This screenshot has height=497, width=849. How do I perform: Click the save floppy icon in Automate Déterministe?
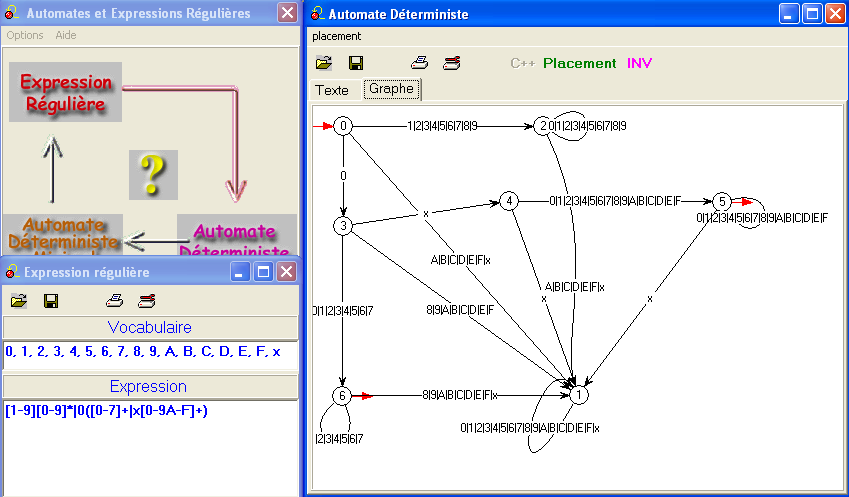(x=355, y=63)
